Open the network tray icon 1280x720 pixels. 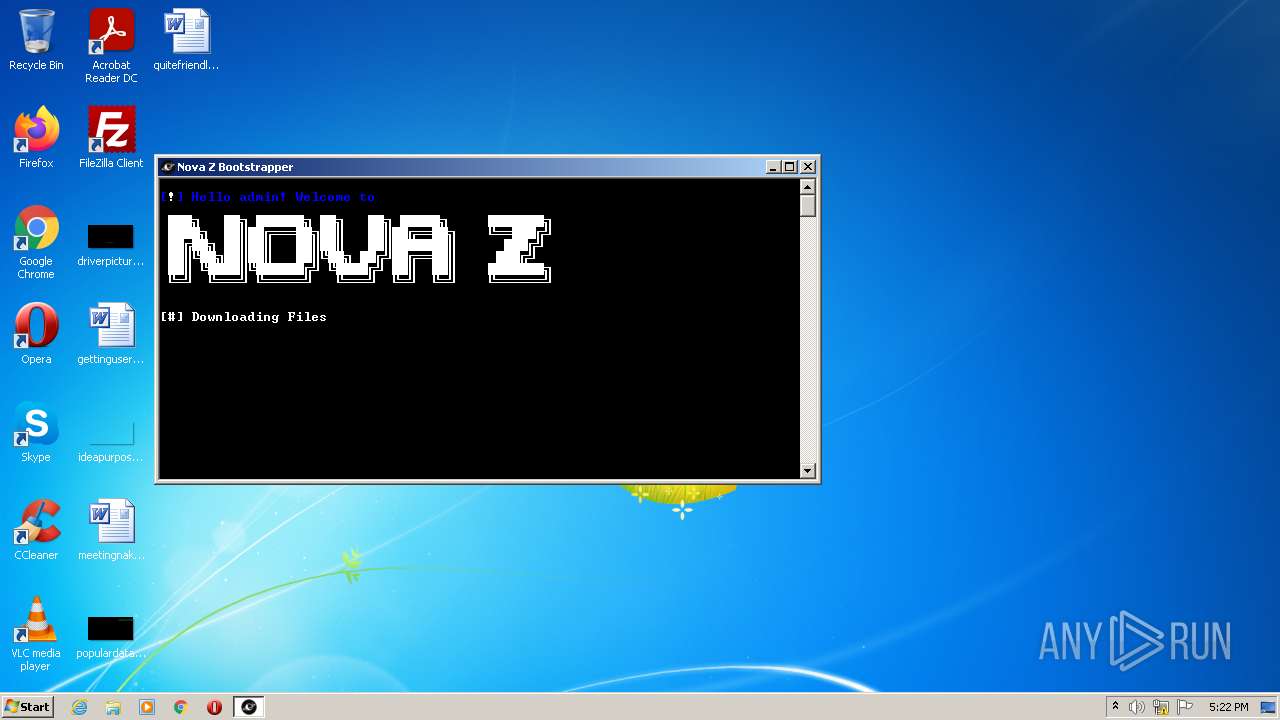(x=1161, y=707)
